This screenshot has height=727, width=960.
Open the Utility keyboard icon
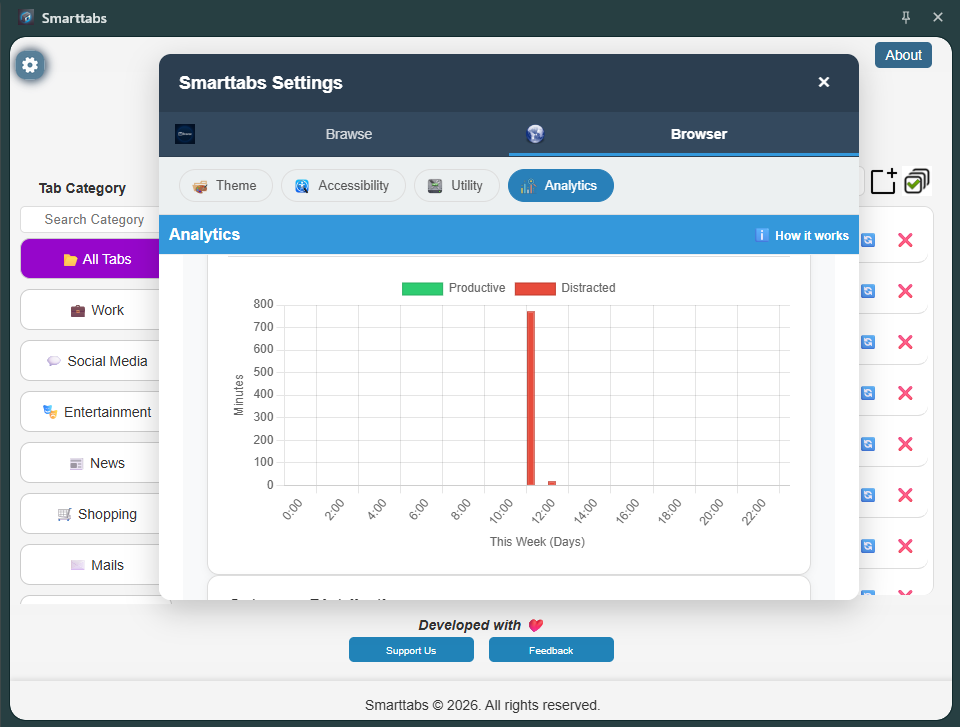[433, 185]
